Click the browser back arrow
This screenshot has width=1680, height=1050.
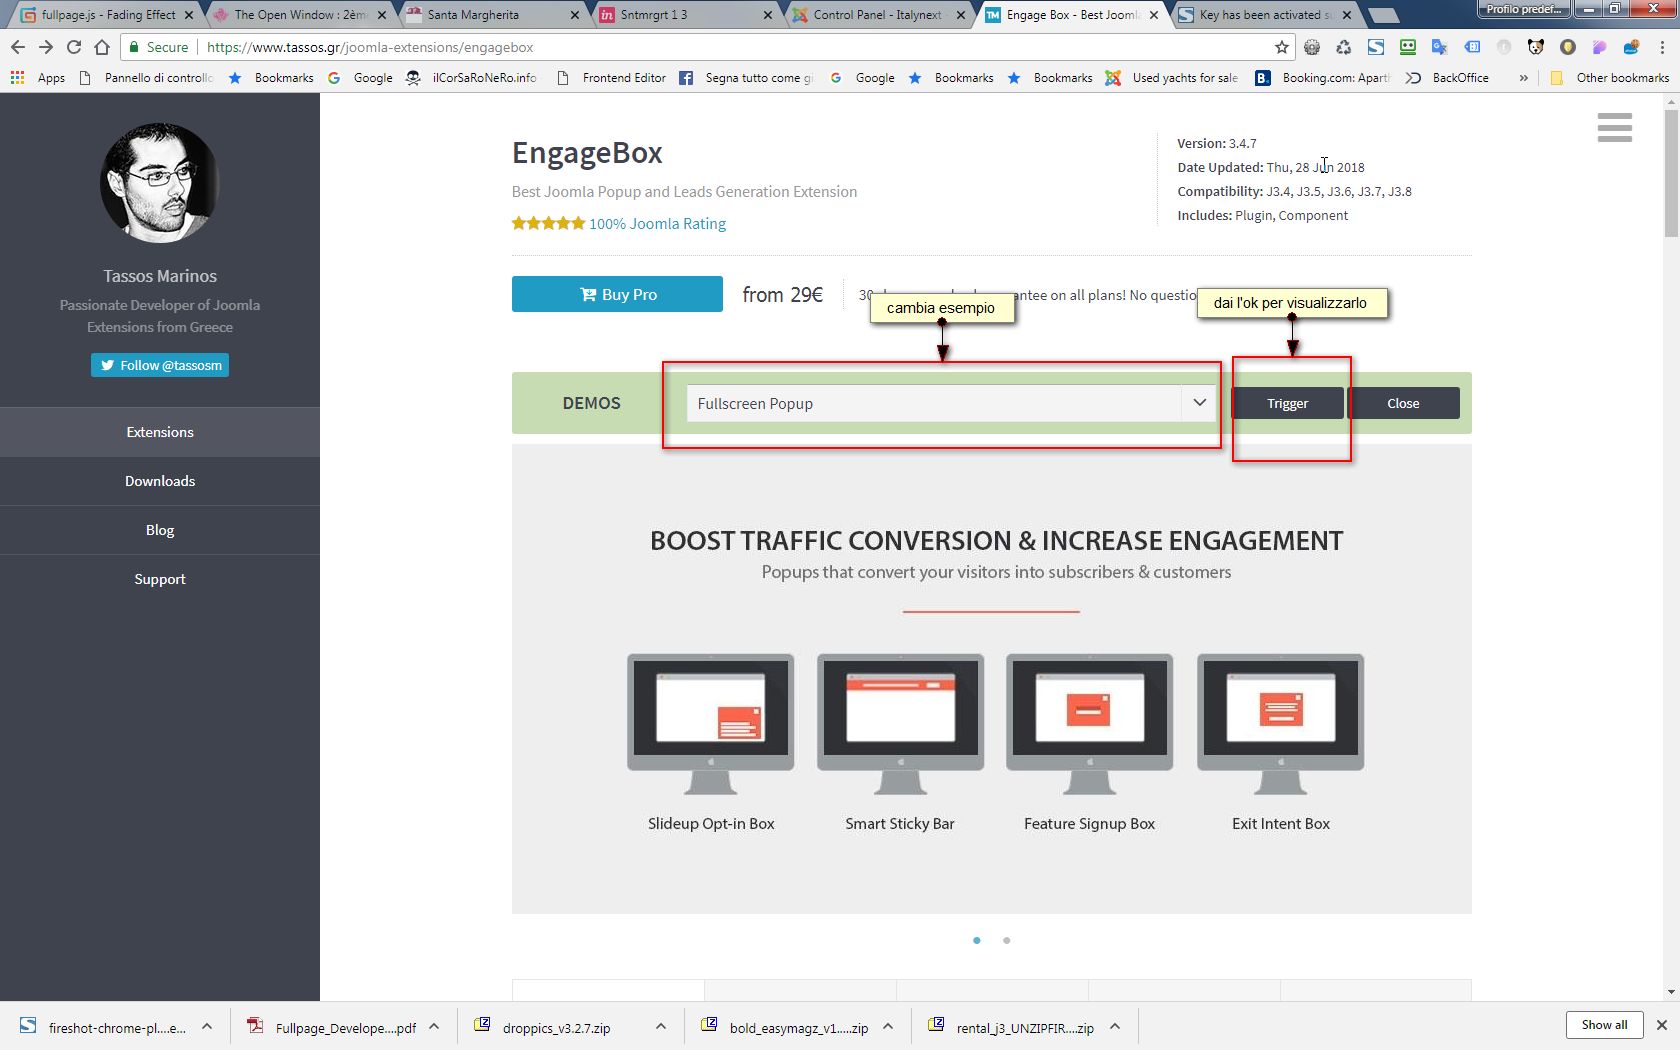(18, 47)
